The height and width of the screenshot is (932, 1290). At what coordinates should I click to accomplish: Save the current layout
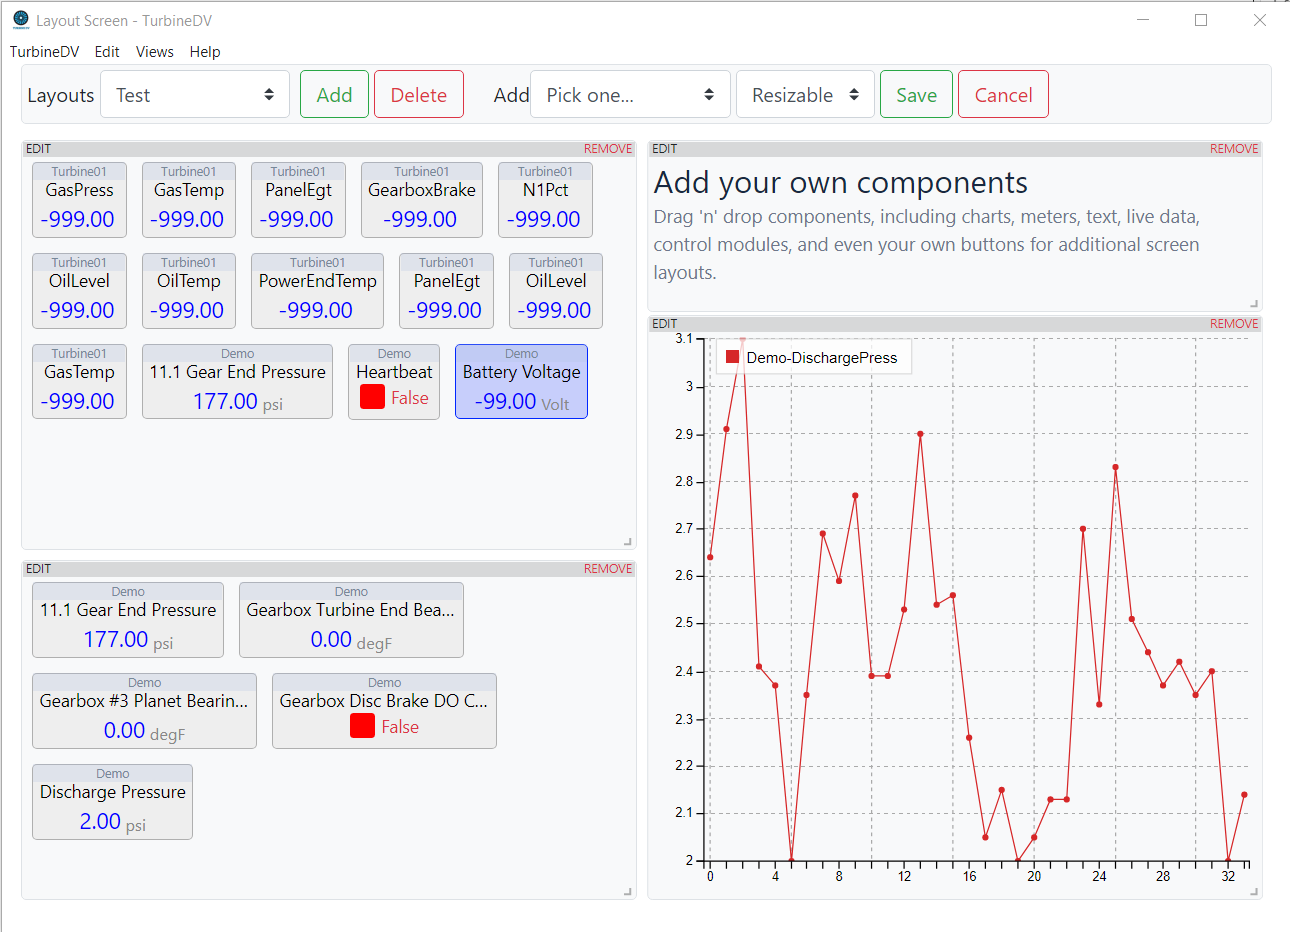[916, 93]
